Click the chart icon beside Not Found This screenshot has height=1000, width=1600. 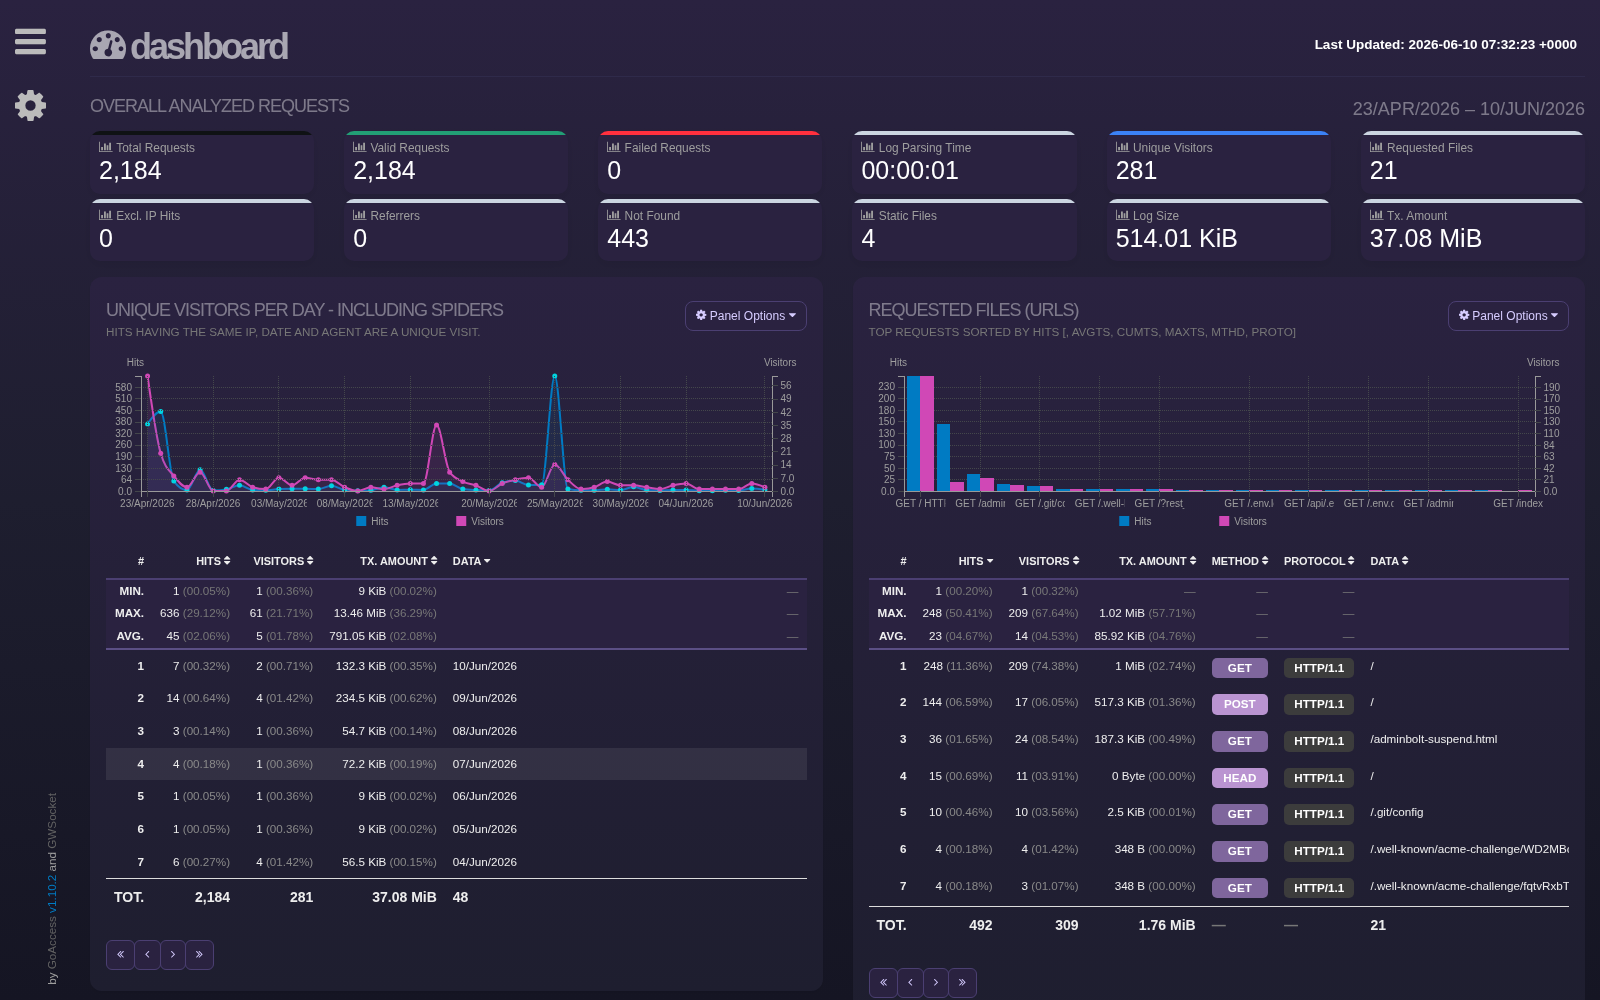coord(613,215)
